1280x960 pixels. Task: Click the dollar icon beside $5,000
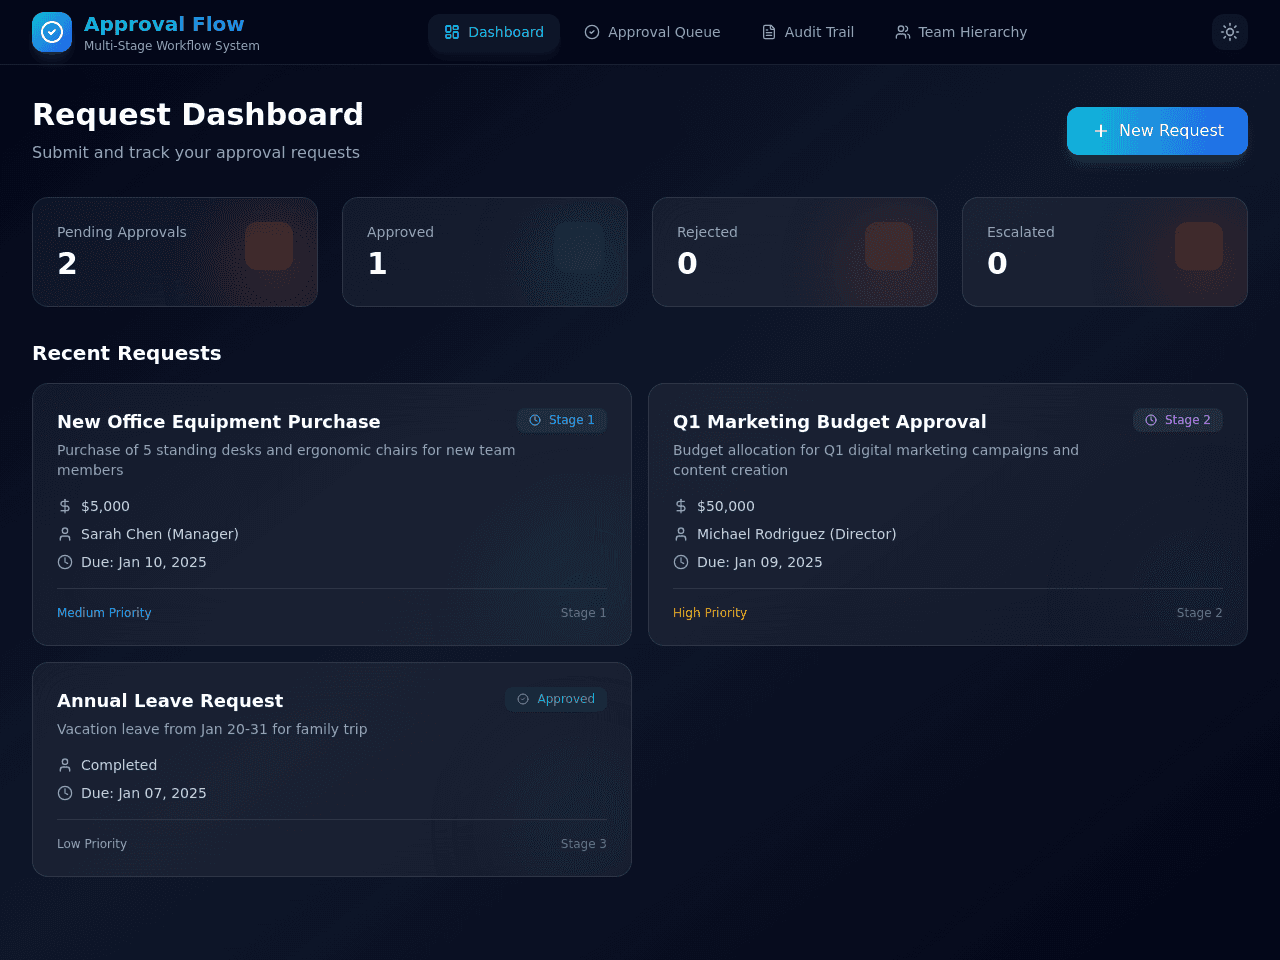[x=65, y=506]
